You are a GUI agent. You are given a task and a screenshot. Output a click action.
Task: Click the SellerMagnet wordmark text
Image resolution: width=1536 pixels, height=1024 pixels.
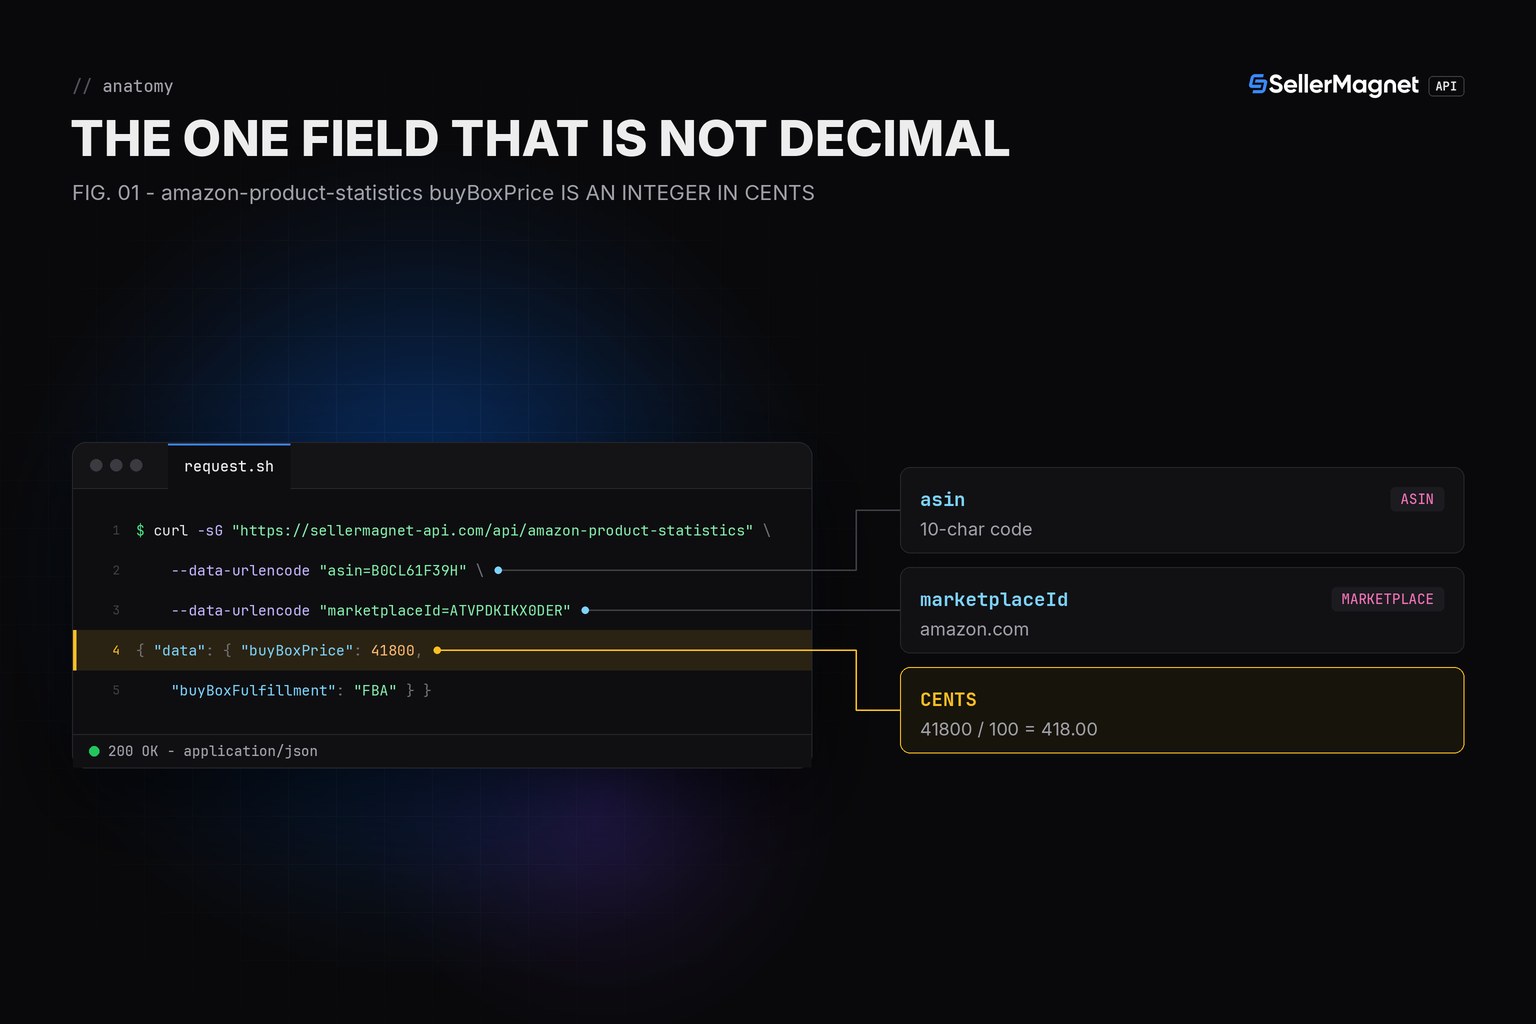tap(1343, 85)
